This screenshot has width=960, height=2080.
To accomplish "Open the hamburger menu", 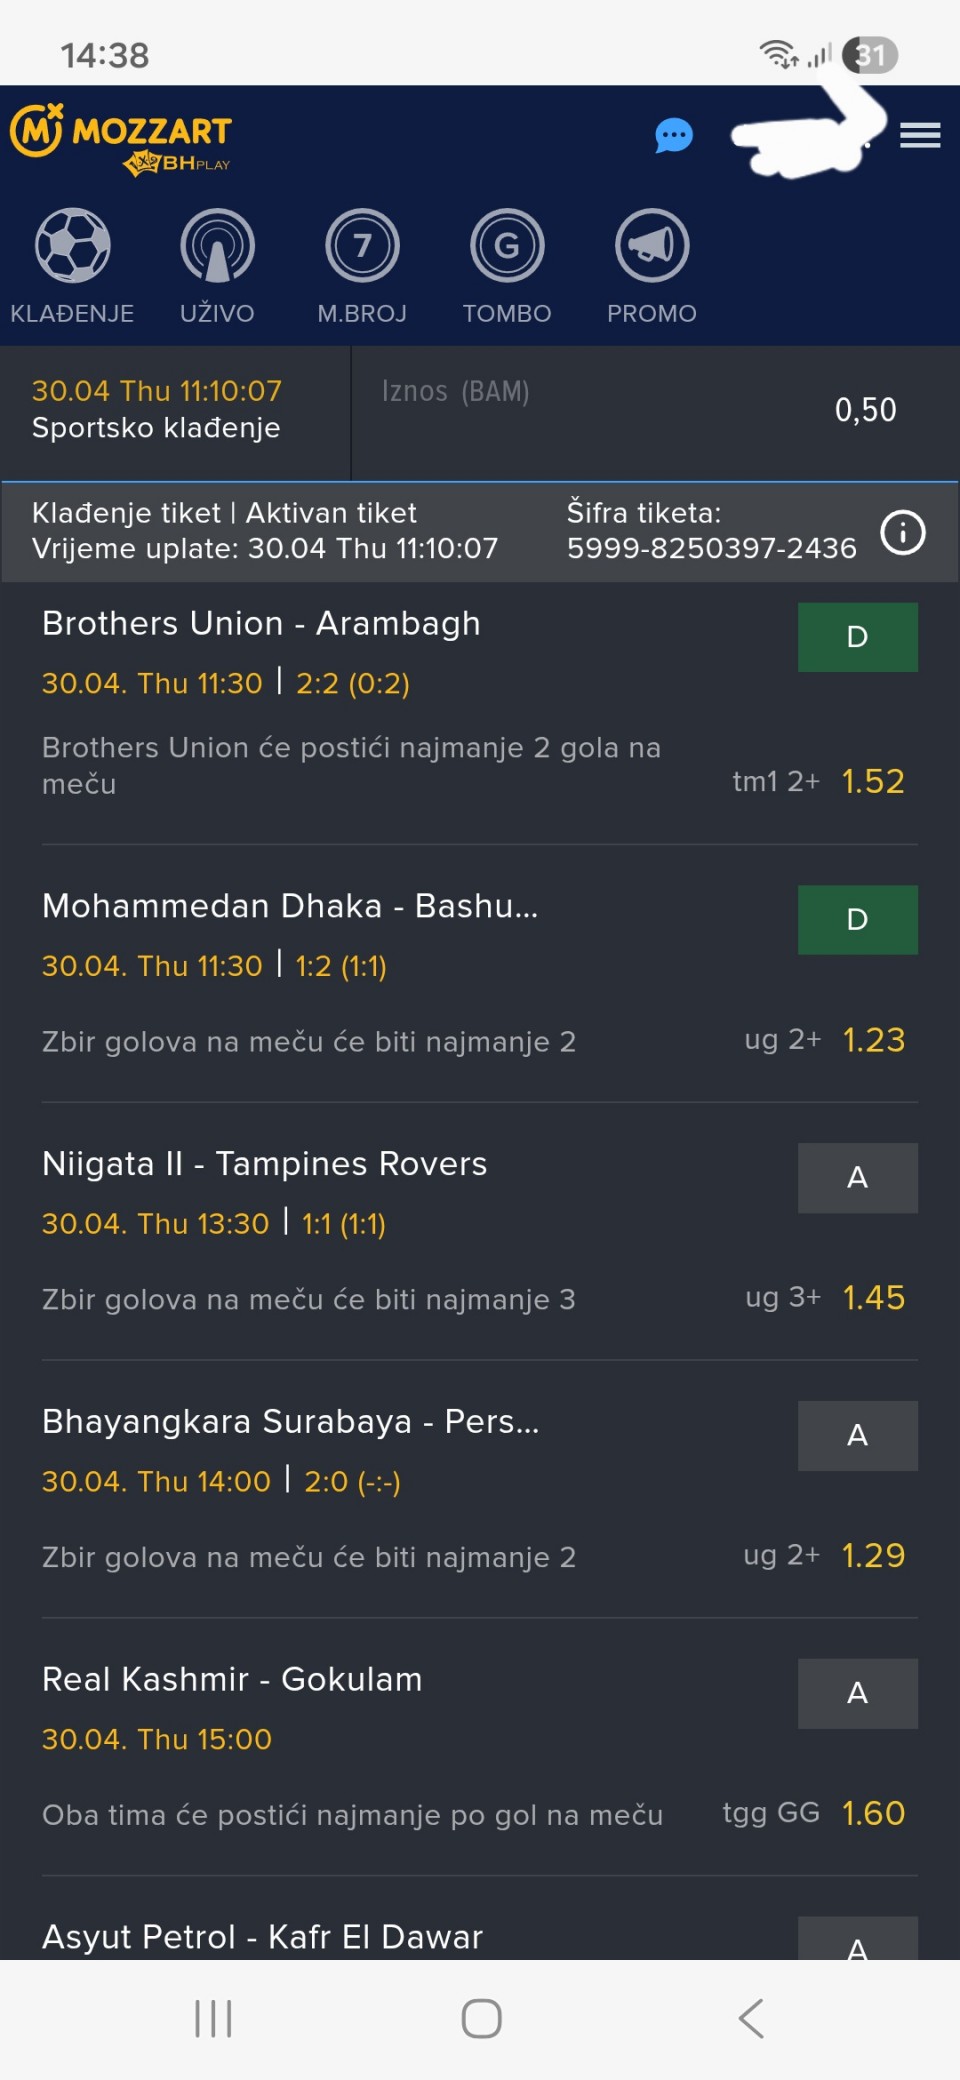I will (x=920, y=135).
